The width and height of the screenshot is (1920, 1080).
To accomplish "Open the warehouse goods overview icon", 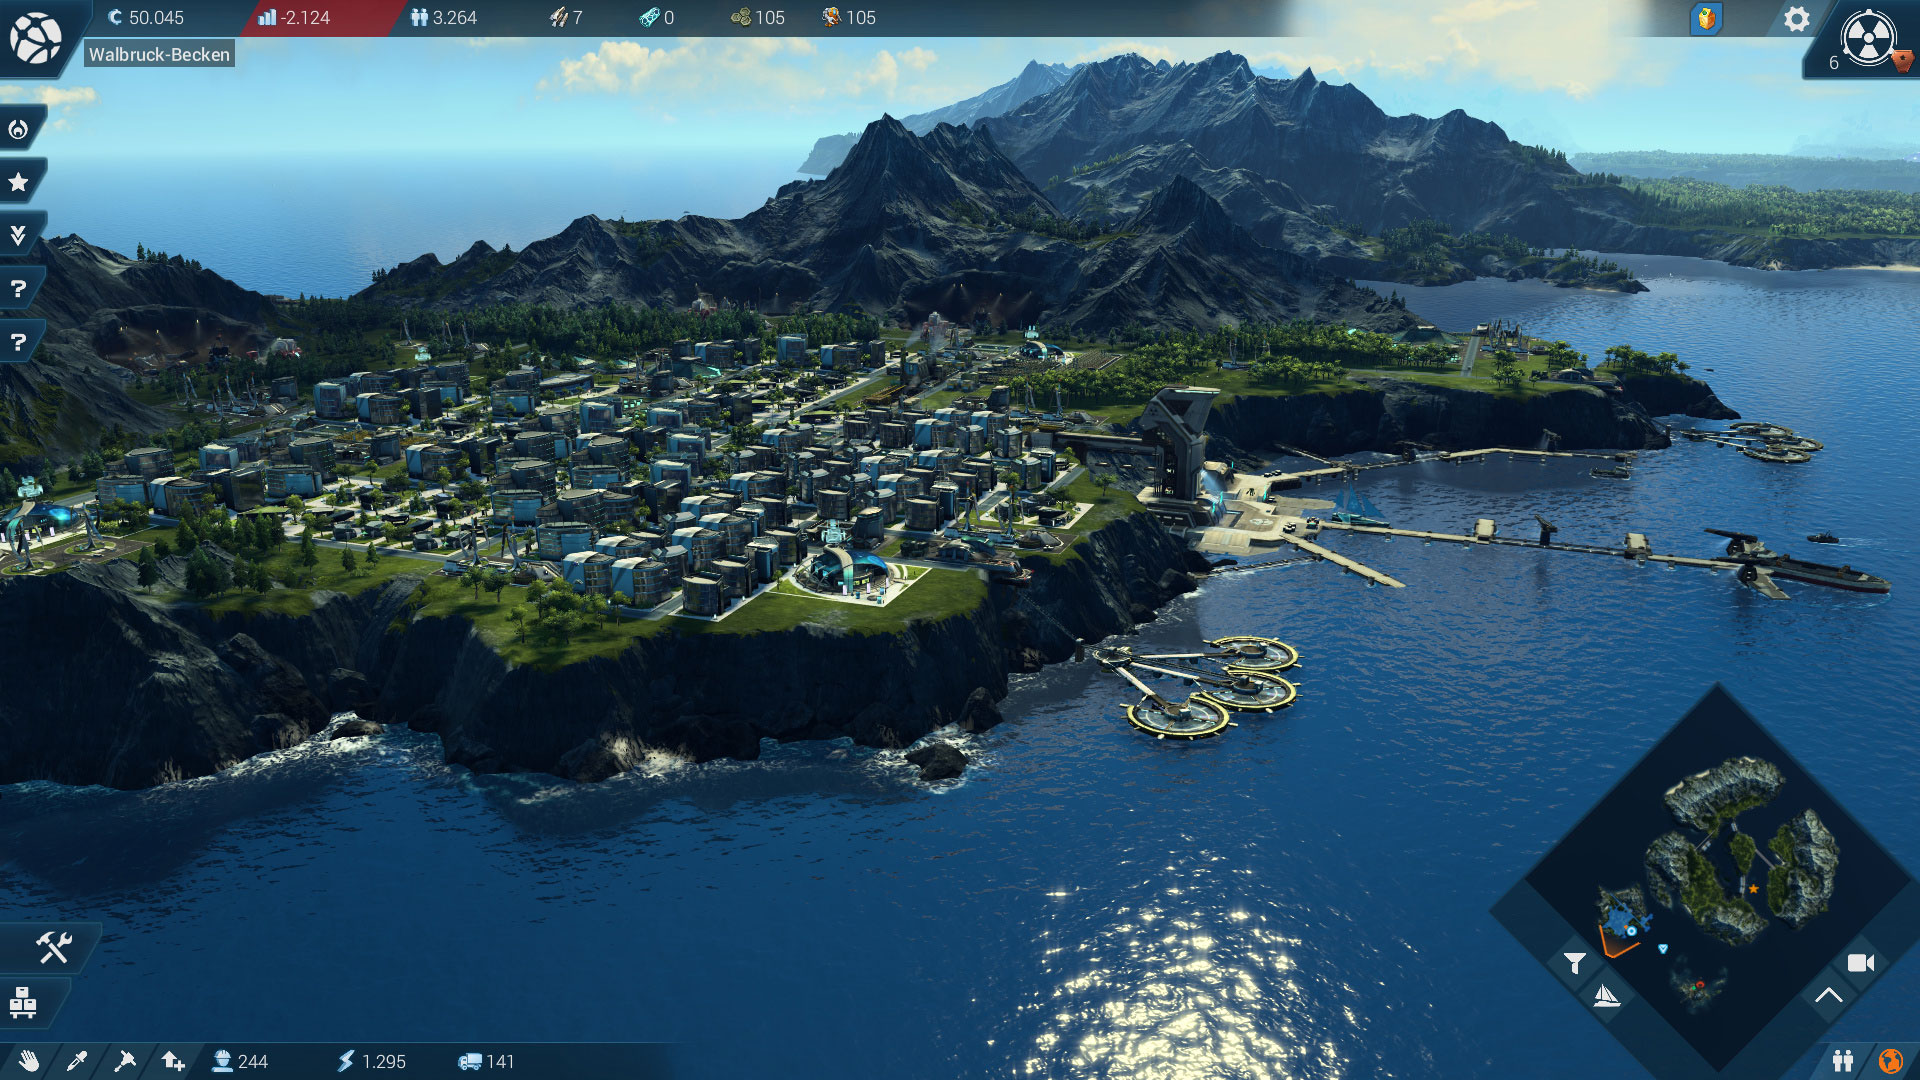I will click(x=24, y=1001).
